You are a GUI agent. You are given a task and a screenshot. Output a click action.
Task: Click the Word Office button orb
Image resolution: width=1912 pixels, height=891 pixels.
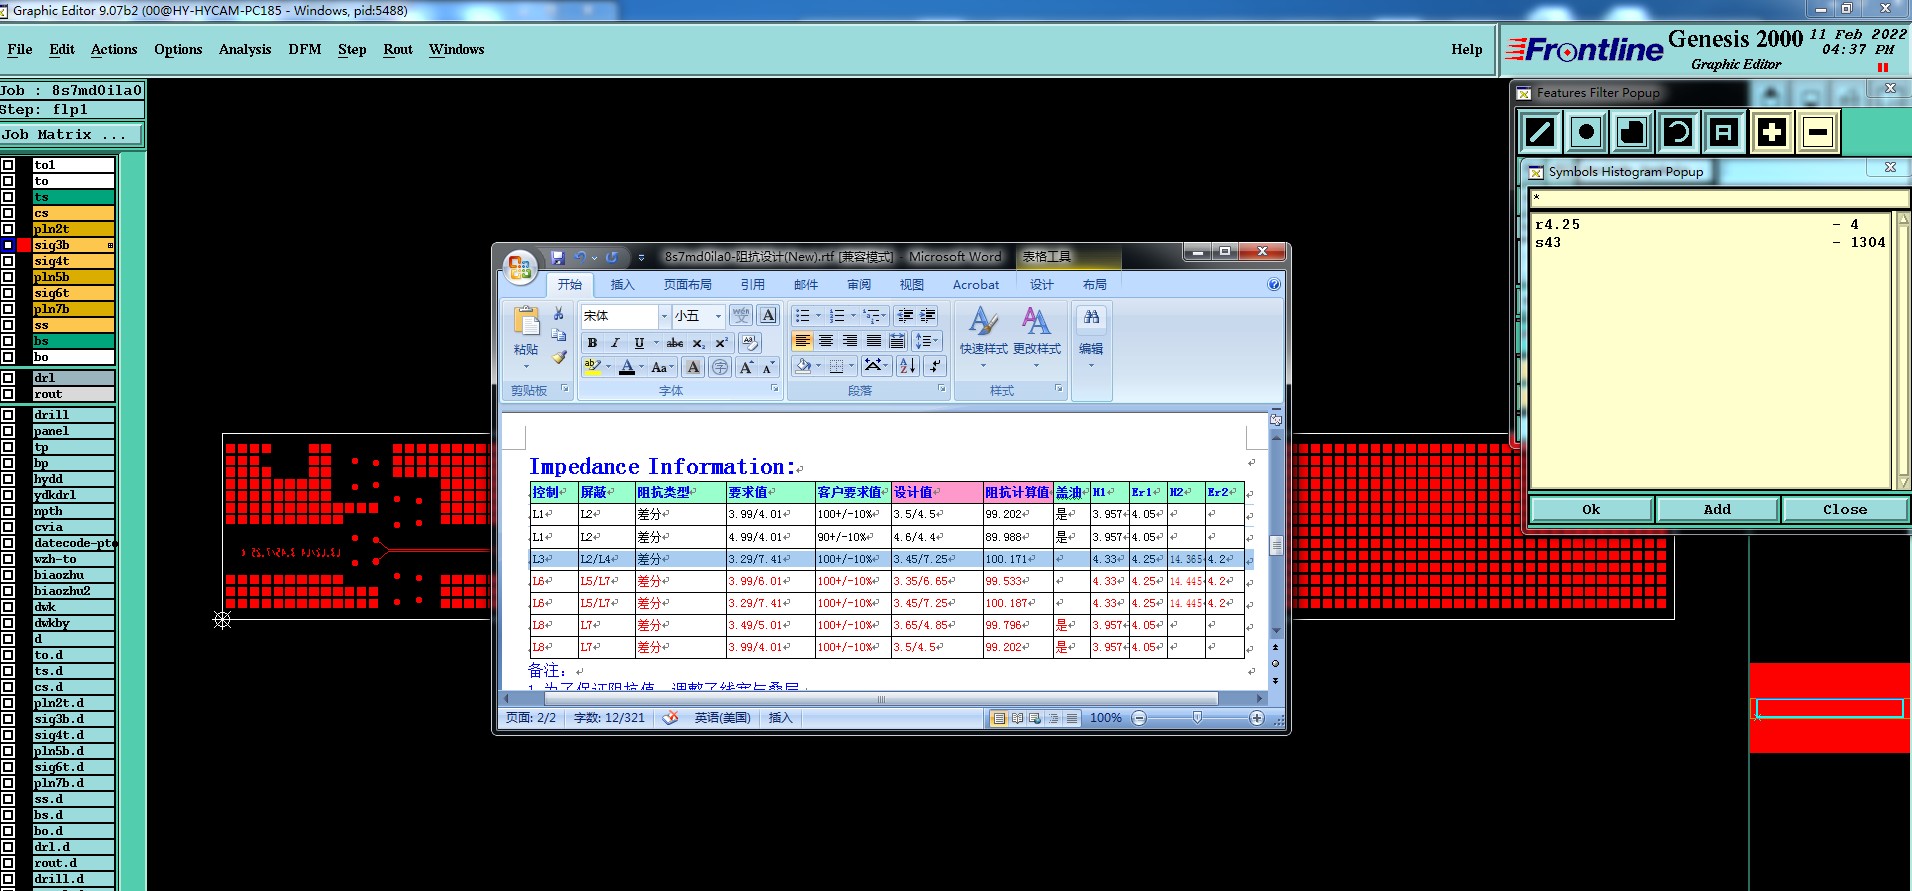coord(519,267)
